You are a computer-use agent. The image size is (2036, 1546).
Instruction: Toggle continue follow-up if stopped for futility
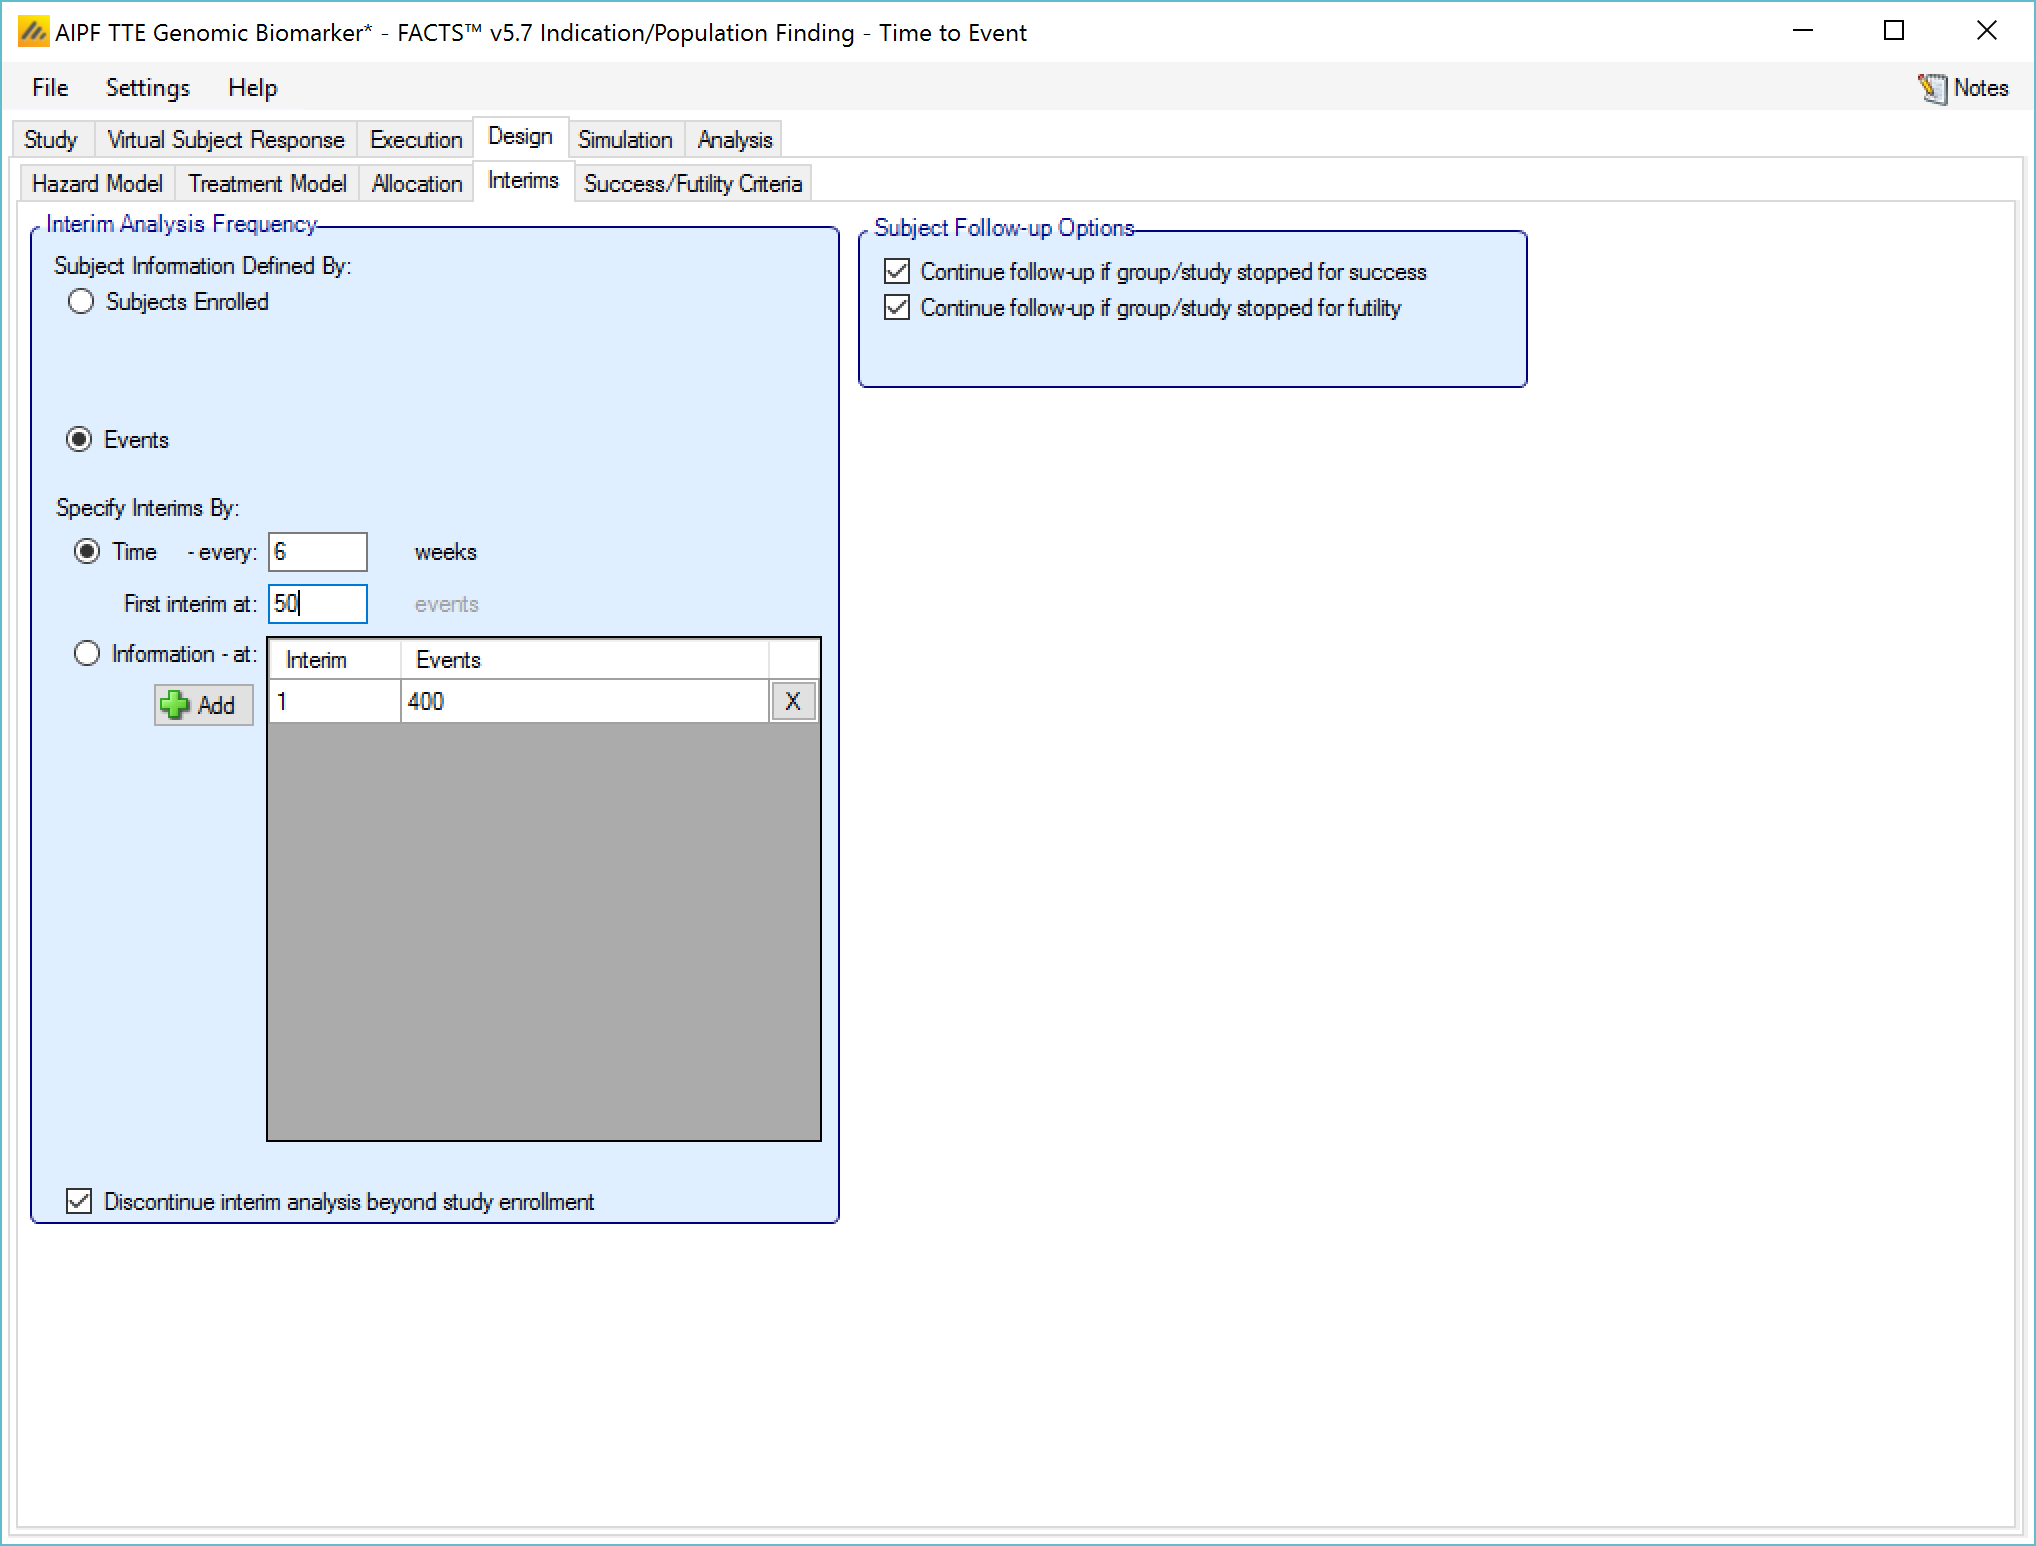(897, 308)
